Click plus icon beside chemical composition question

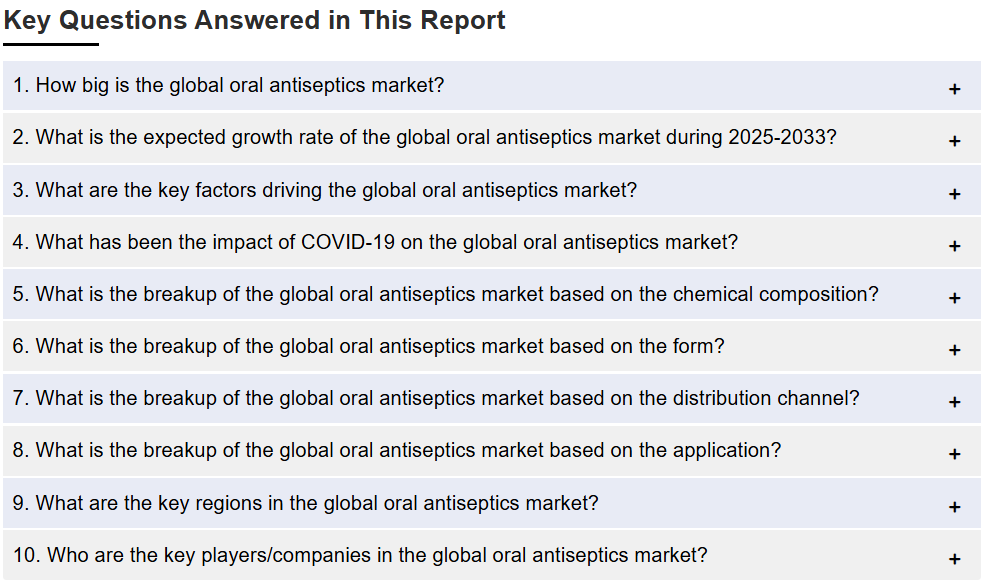pos(954,298)
